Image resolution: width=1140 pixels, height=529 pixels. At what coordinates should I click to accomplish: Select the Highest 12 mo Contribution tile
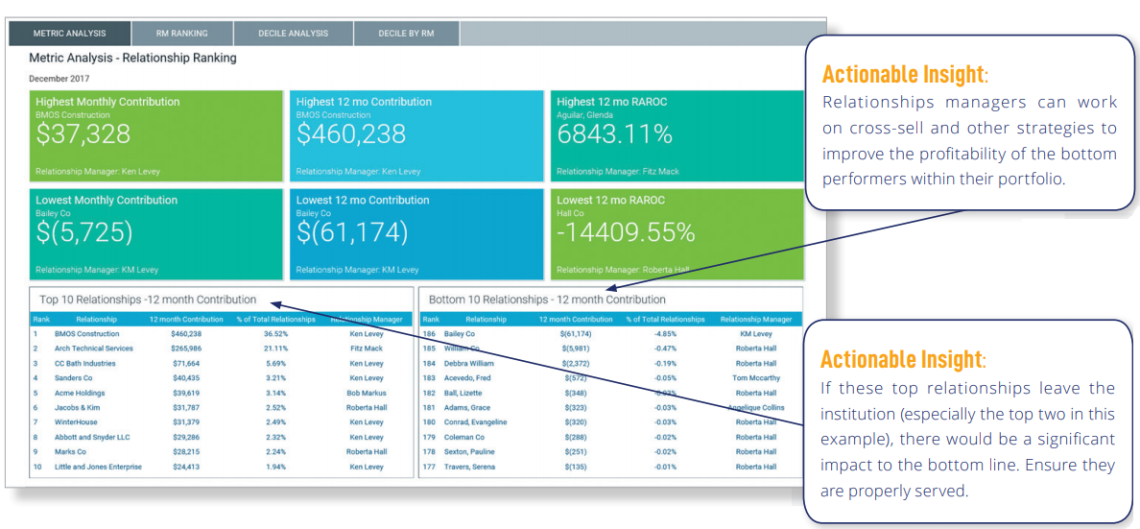pos(416,136)
